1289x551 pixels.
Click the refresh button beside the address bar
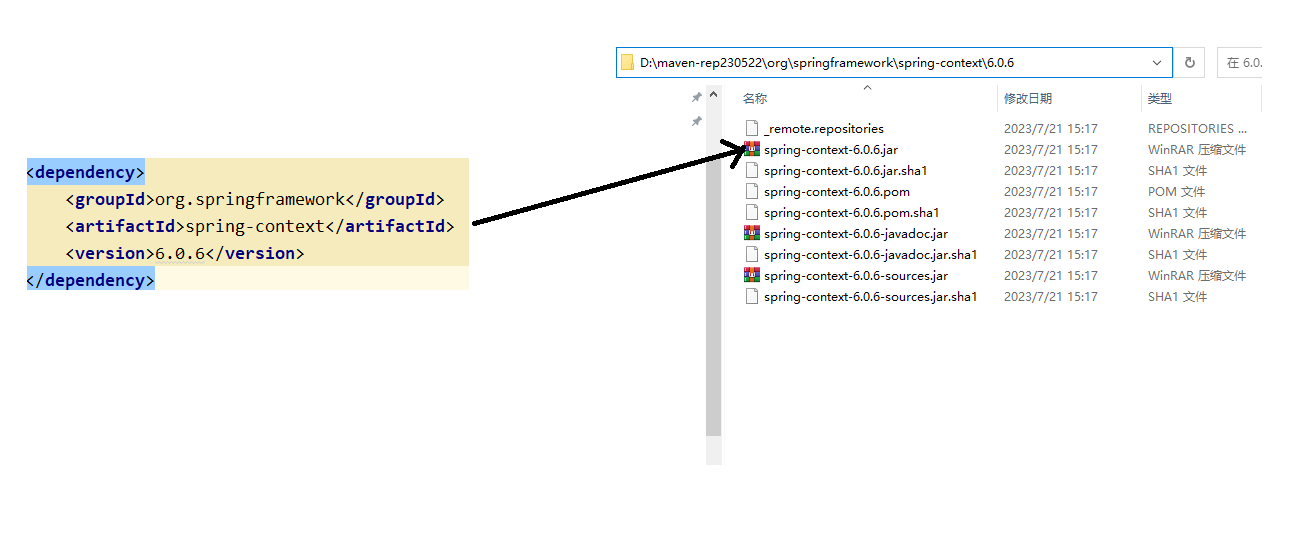tap(1189, 62)
